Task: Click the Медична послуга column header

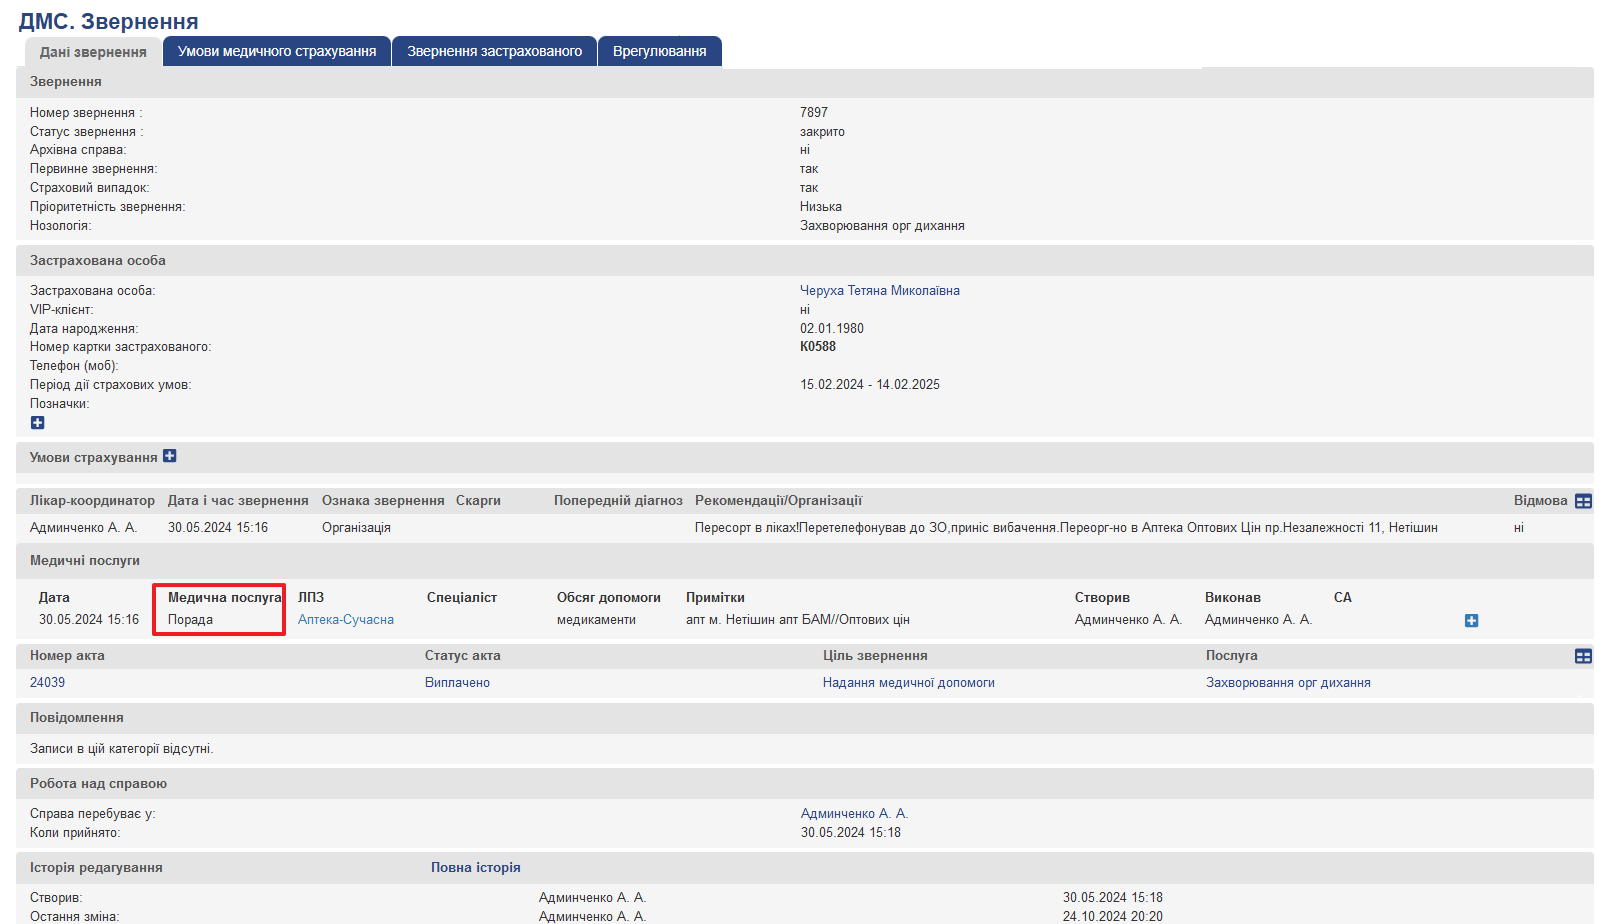Action: click(224, 598)
